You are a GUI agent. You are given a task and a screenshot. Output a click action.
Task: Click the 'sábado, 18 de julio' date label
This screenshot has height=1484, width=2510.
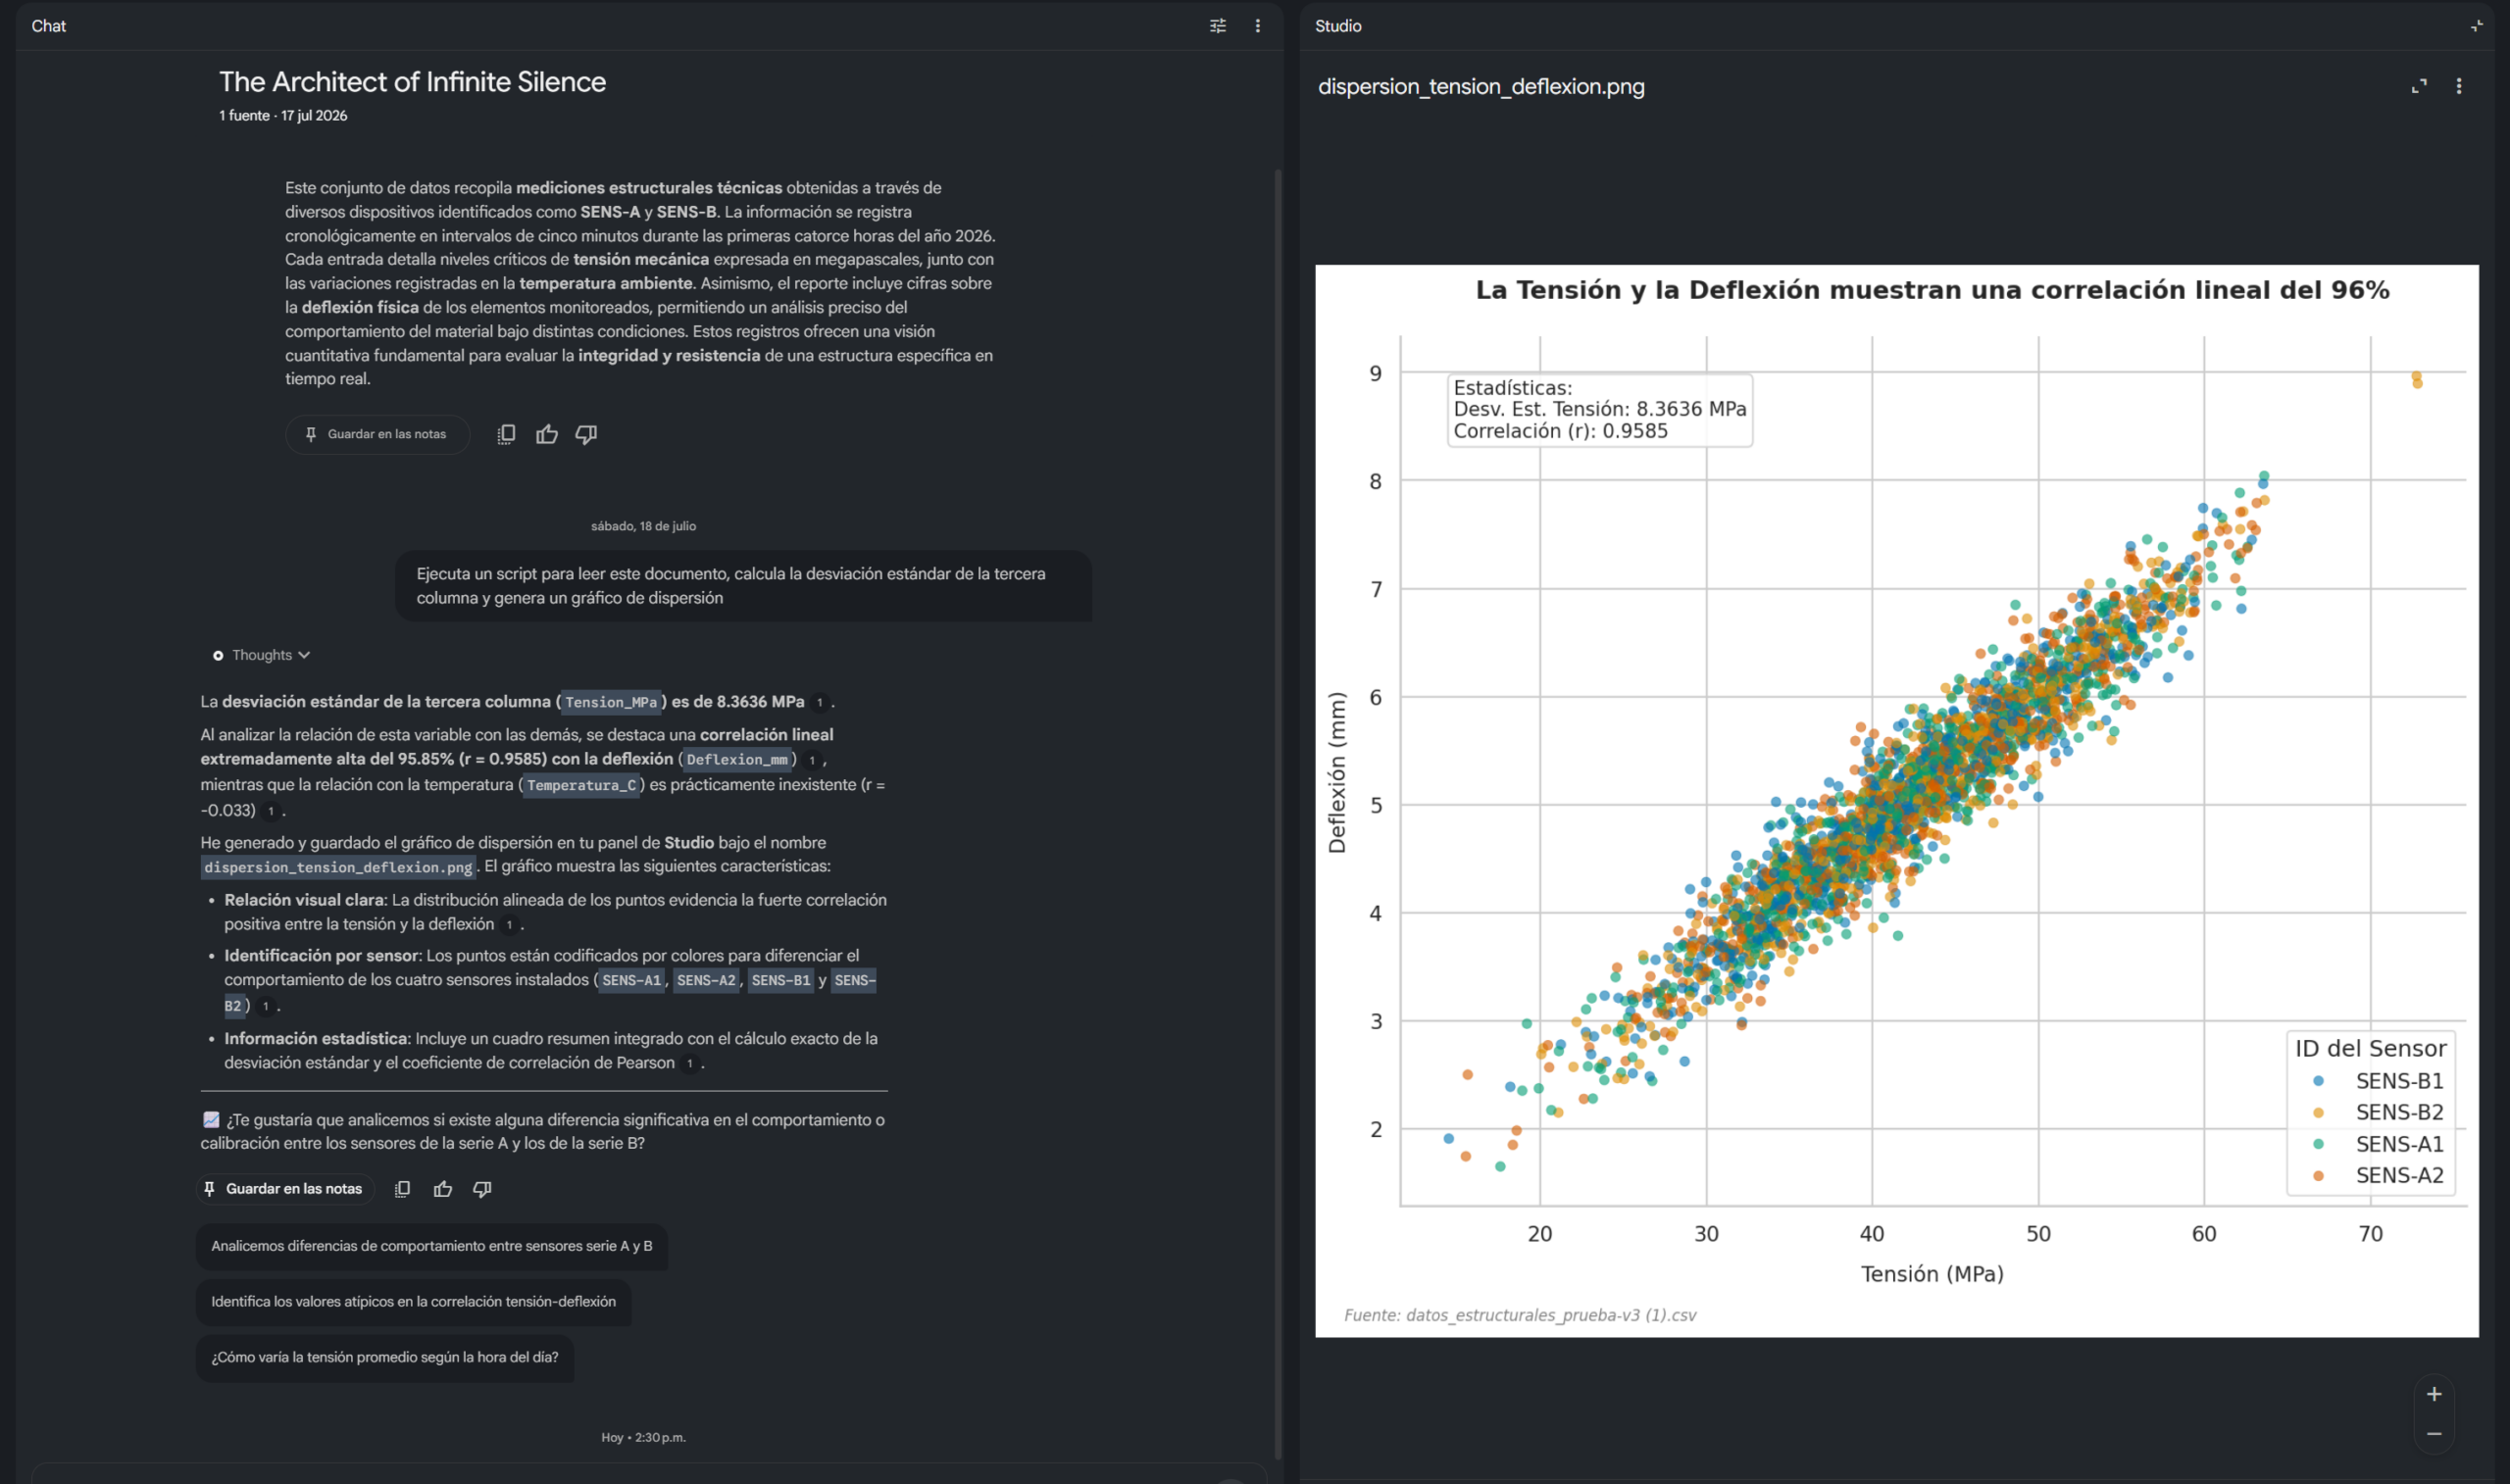pyautogui.click(x=643, y=526)
